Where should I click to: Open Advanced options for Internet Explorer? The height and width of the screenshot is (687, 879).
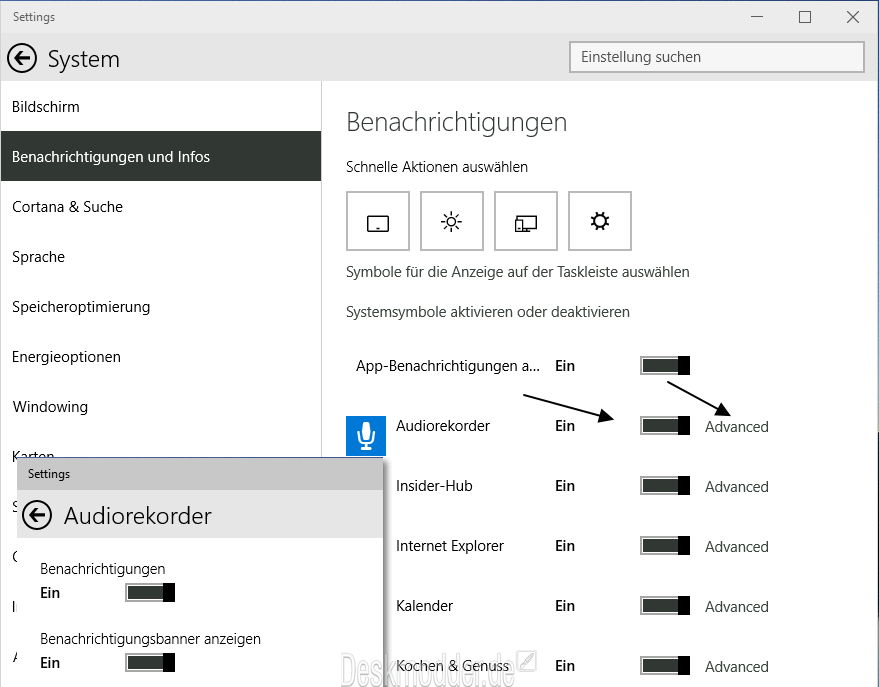[x=737, y=547]
